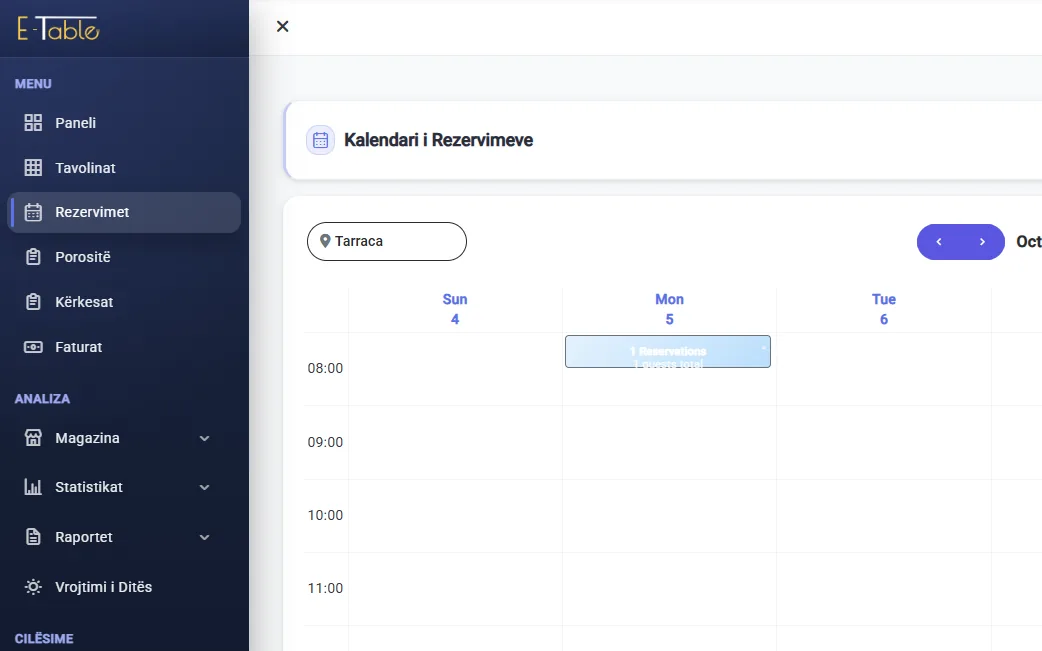Open Paneli dashboard icon
This screenshot has width=1042, height=651.
click(x=33, y=123)
